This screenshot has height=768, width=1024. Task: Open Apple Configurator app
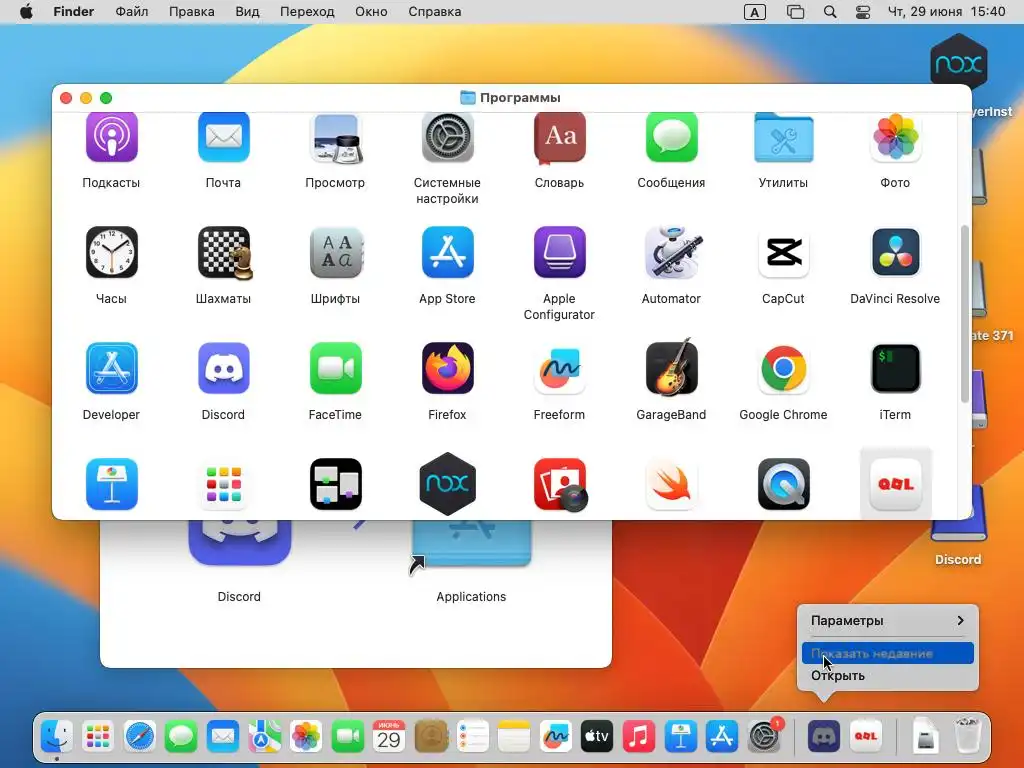click(x=560, y=252)
